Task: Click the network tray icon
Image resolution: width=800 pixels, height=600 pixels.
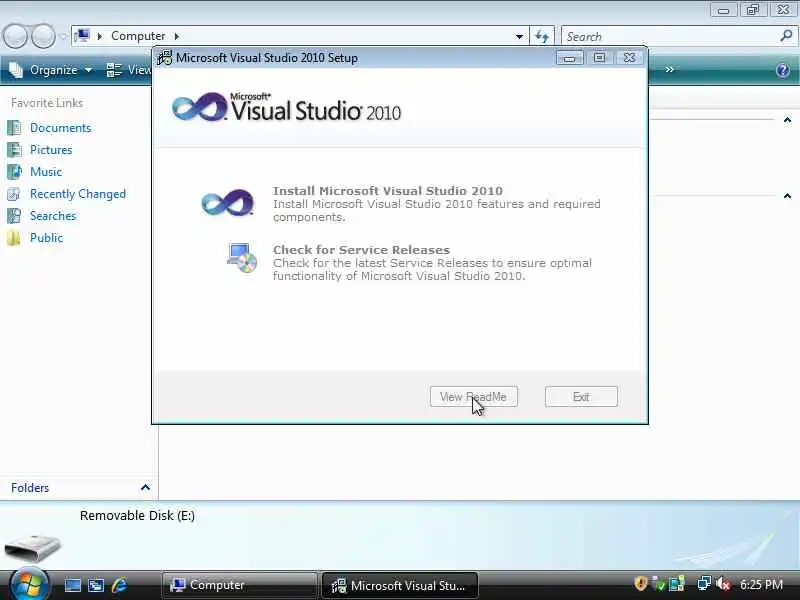Action: [x=704, y=583]
